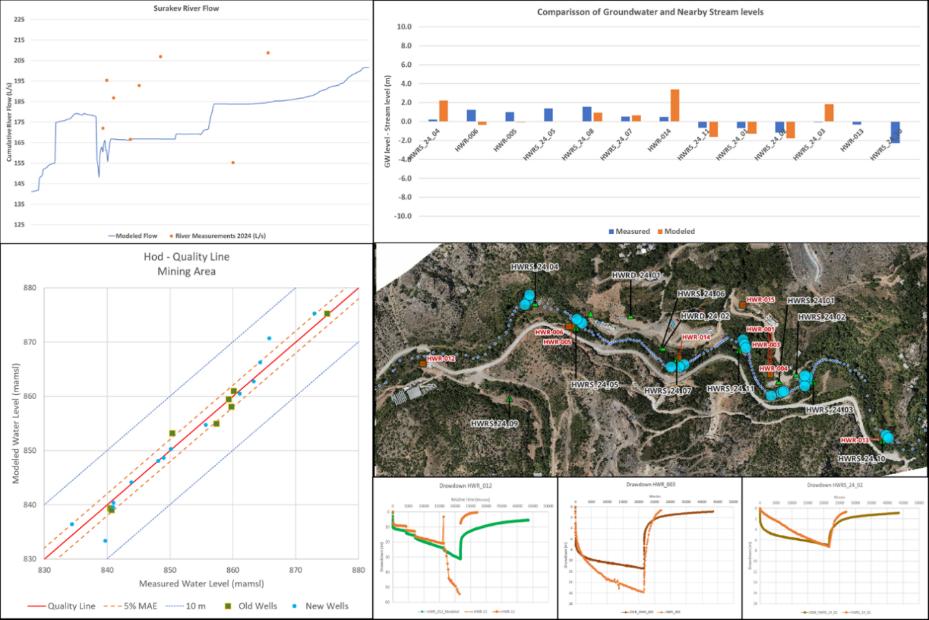Image resolution: width=929 pixels, height=620 pixels.
Task: Select the Modeled Flow legend item
Action: point(136,236)
